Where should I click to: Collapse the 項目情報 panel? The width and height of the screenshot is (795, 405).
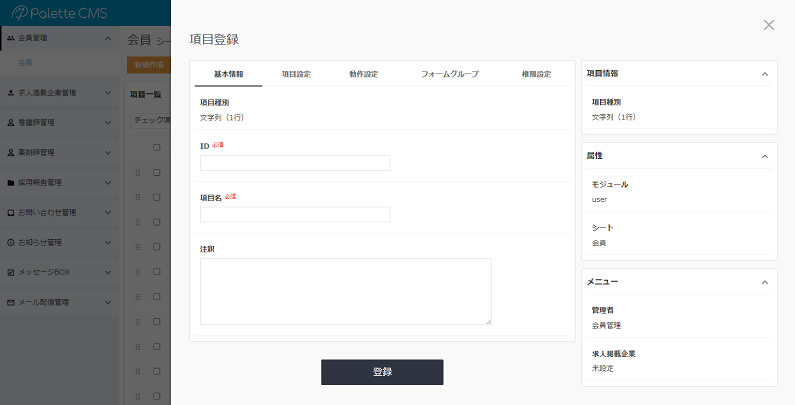coord(764,74)
